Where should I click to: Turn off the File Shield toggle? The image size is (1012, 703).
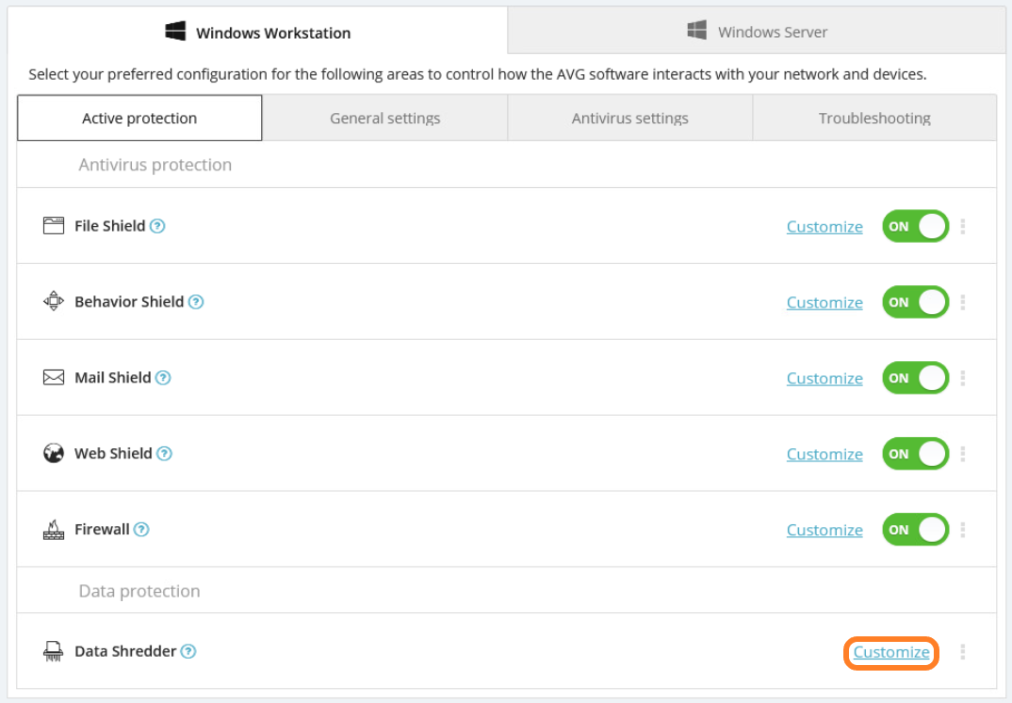point(916,226)
